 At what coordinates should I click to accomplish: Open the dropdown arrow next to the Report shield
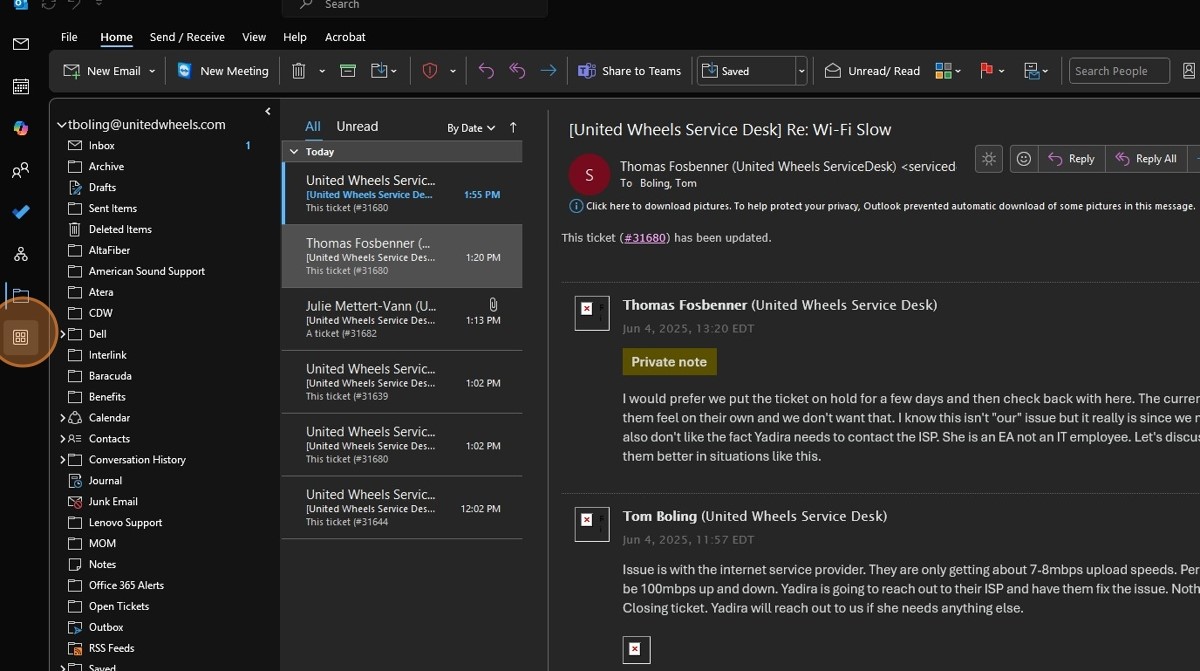453,72
